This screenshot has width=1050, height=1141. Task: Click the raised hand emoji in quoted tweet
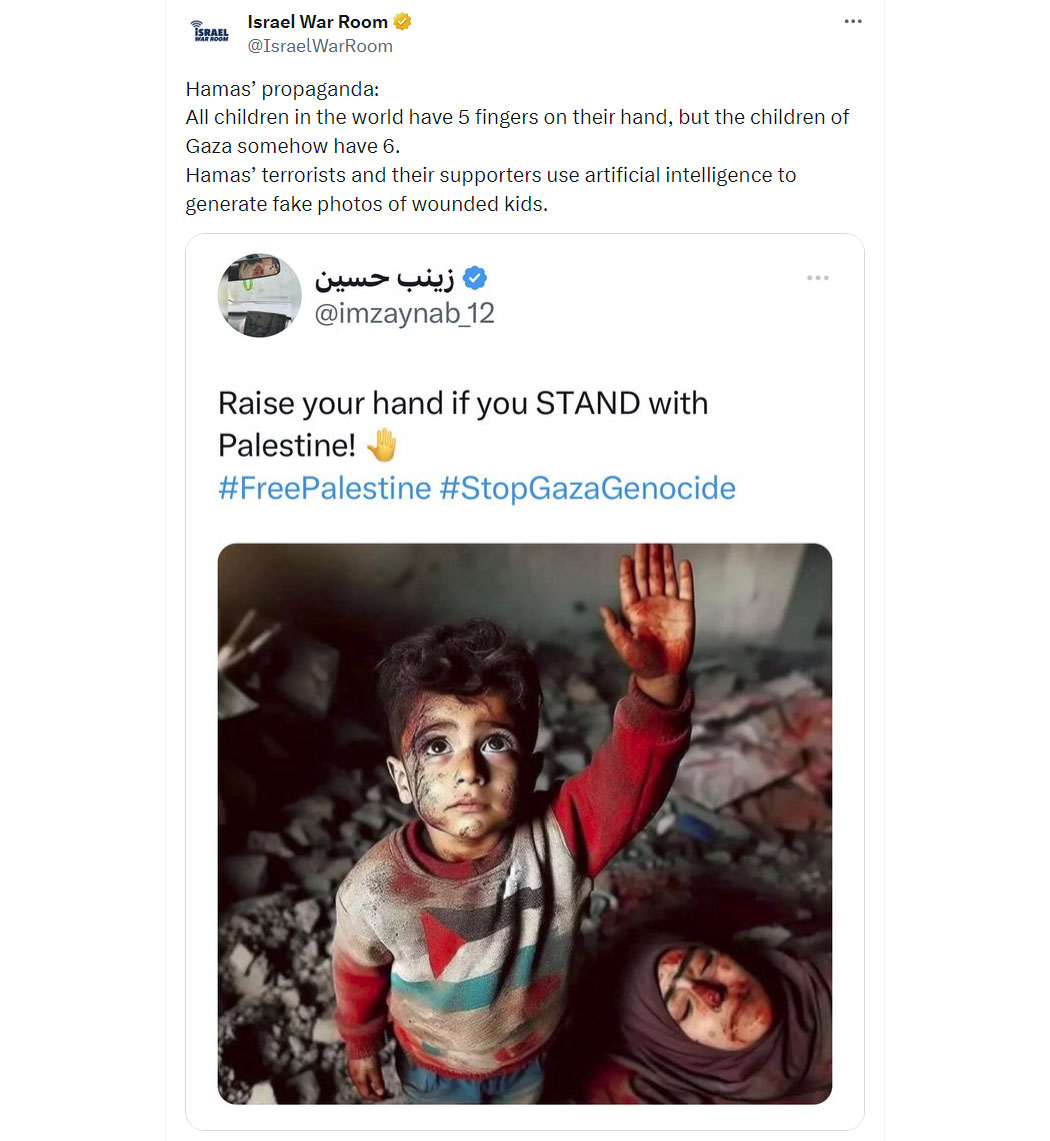click(381, 445)
